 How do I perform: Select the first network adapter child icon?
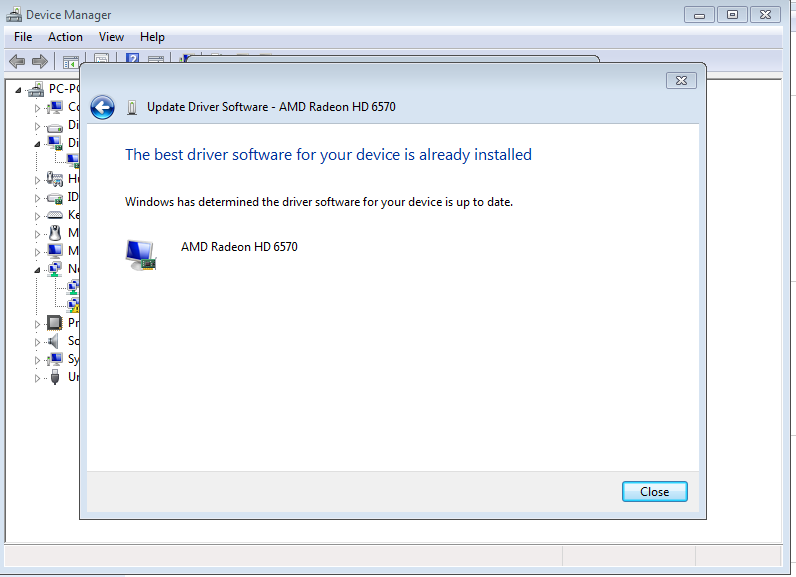73,287
